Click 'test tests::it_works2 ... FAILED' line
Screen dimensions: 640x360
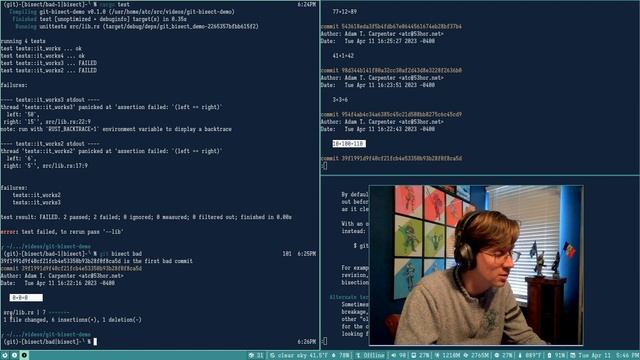point(49,70)
